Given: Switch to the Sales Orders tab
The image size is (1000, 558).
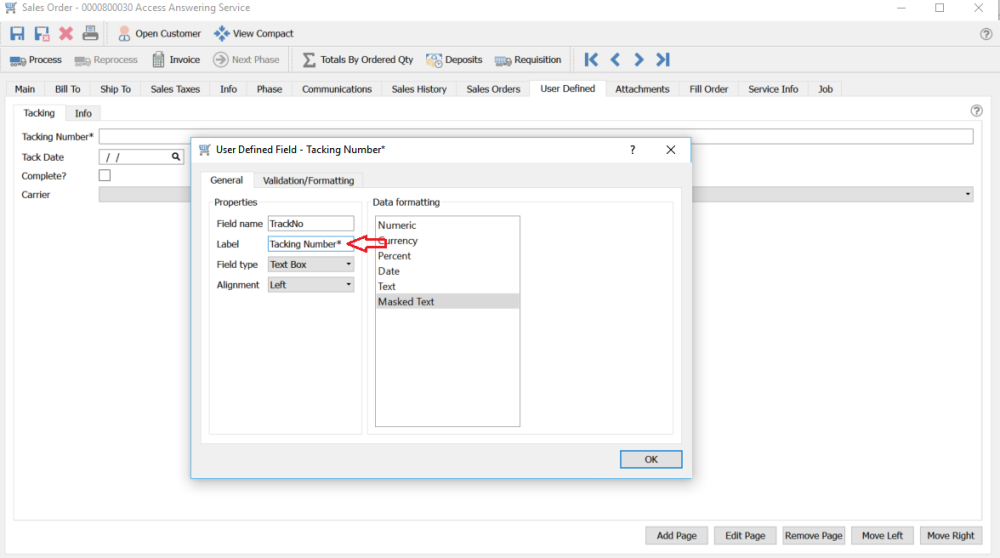Looking at the screenshot, I should click(493, 89).
